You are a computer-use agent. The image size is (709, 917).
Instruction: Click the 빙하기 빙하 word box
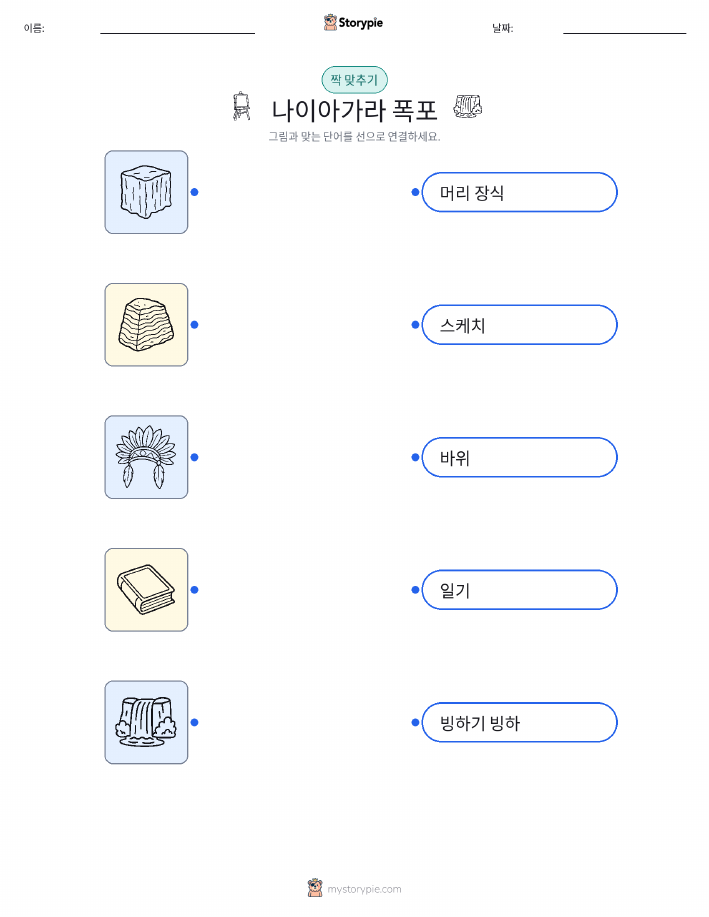(519, 722)
